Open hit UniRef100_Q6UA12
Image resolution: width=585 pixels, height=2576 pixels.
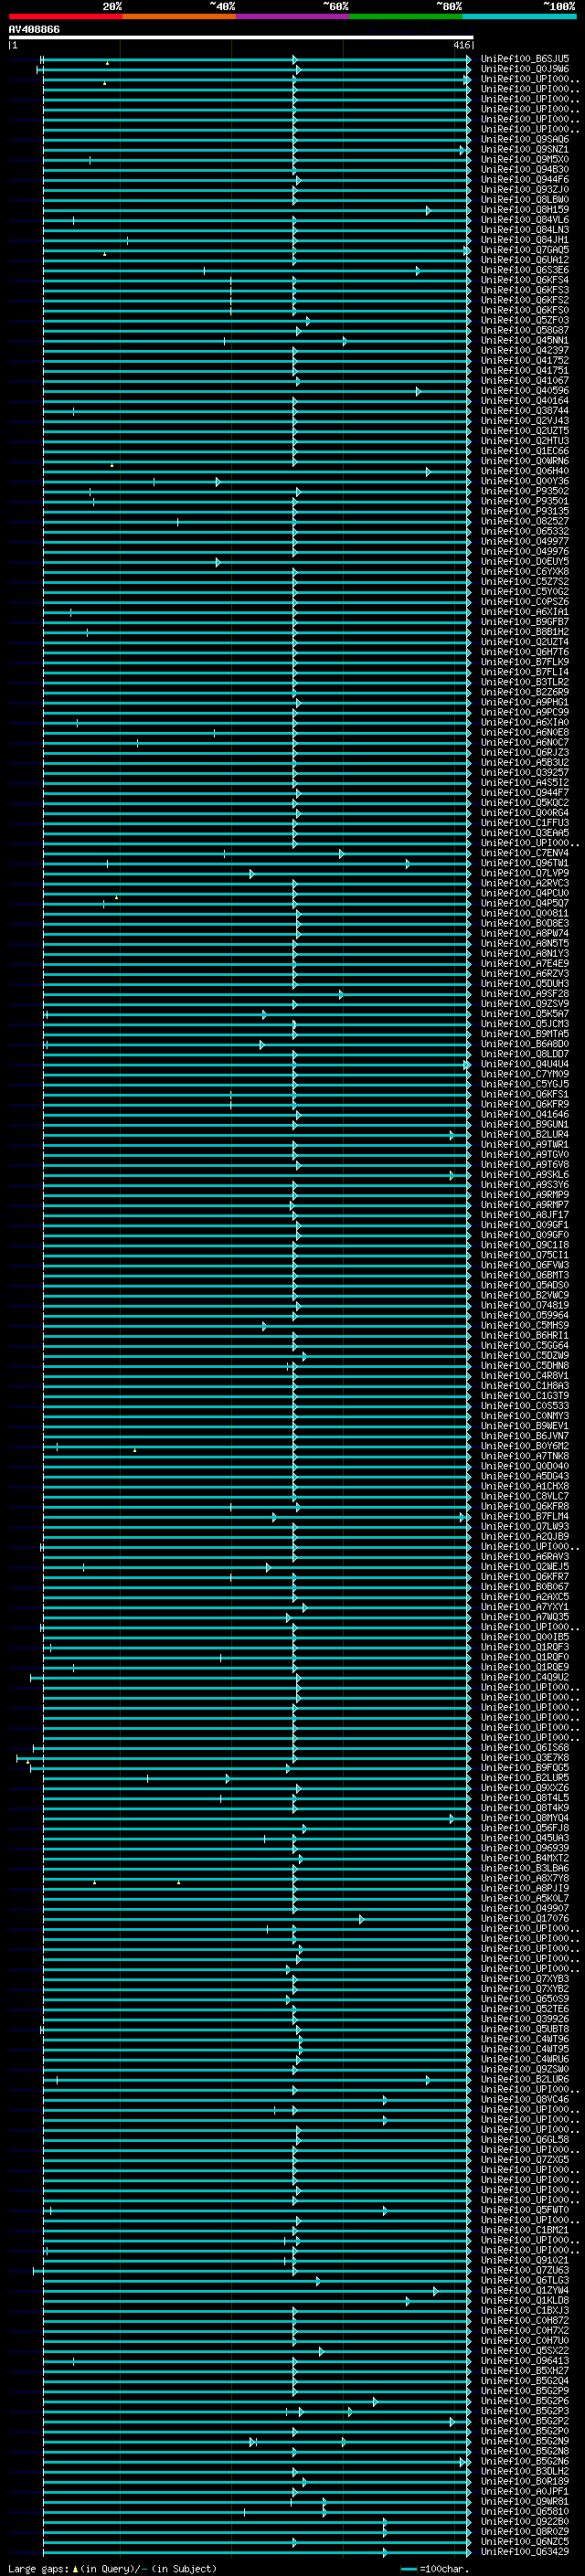[x=525, y=260]
